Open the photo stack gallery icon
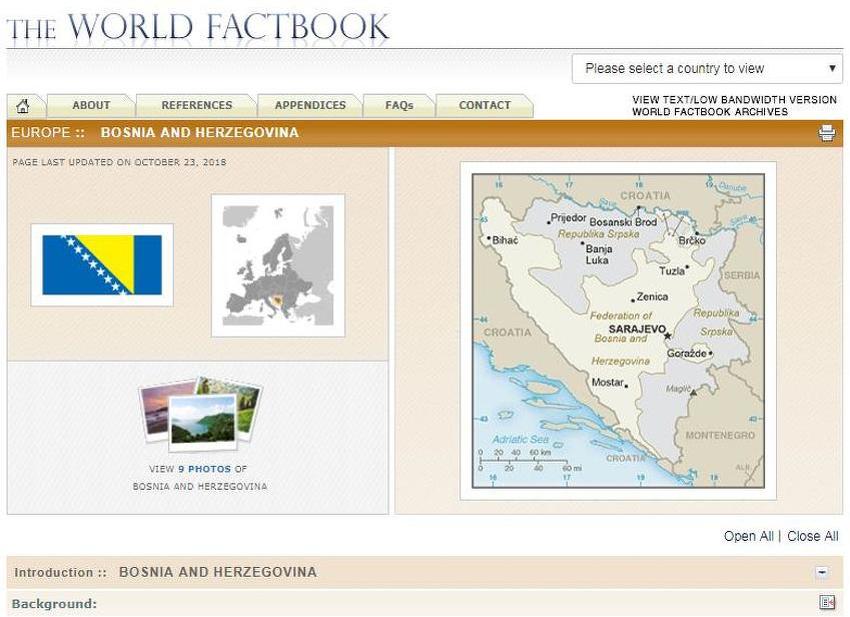This screenshot has height=617, width=850. coord(199,412)
